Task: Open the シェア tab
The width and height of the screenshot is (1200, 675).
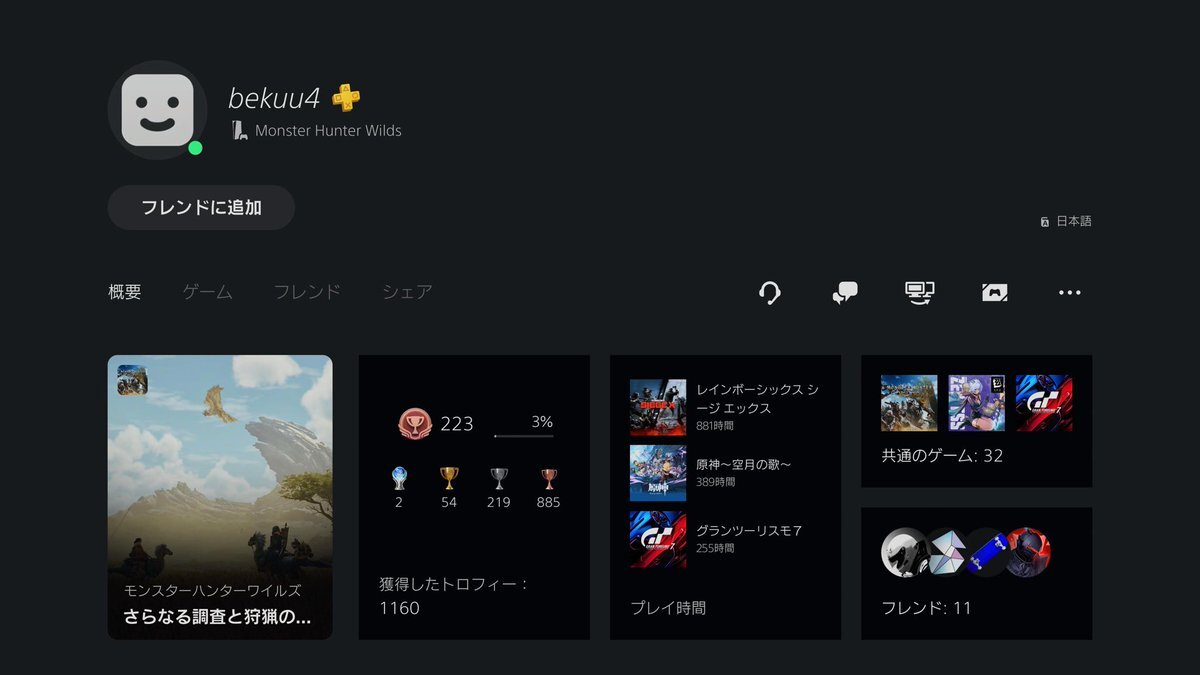Action: [x=407, y=292]
